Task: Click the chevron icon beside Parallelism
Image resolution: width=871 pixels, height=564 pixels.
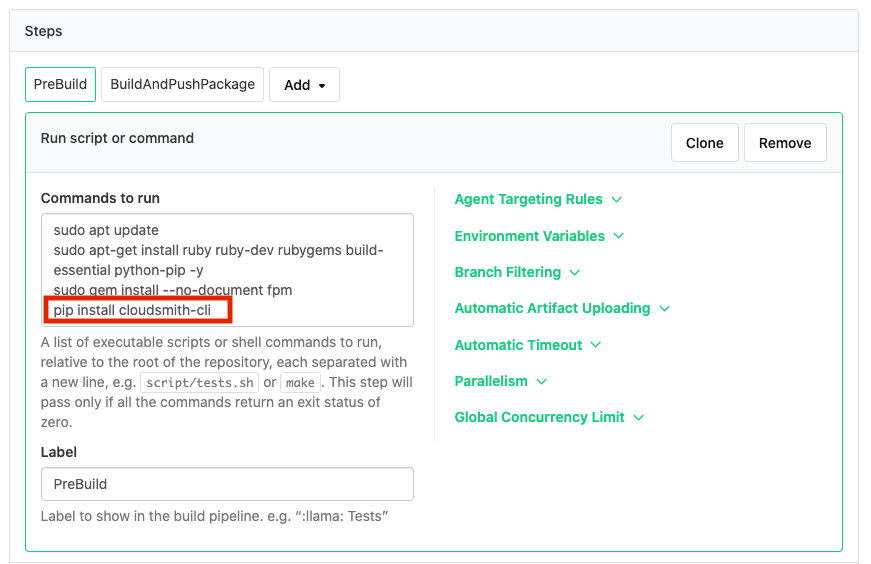Action: pyautogui.click(x=542, y=381)
